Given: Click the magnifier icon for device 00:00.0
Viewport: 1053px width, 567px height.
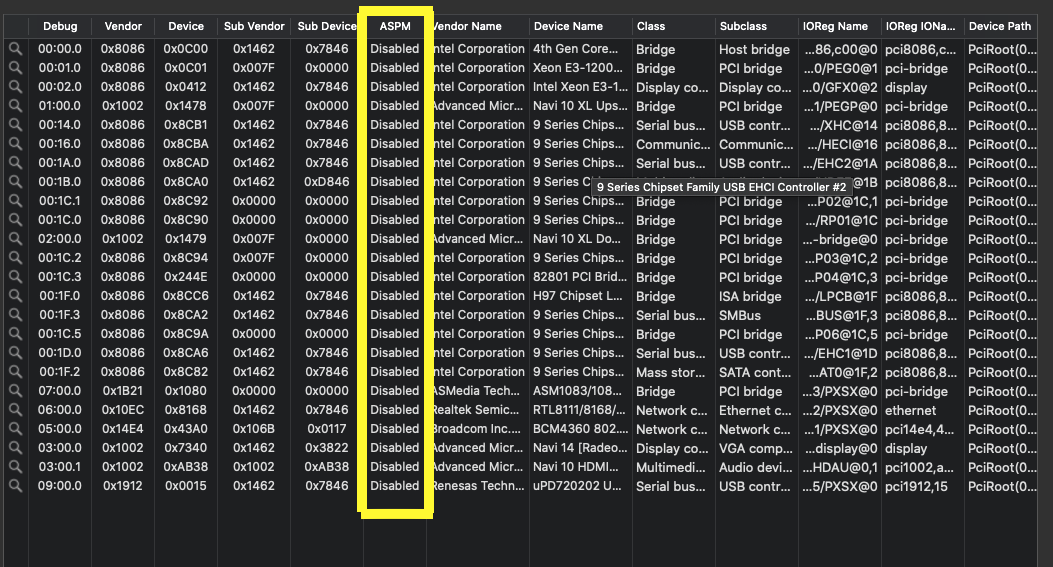Looking at the screenshot, I should pos(15,49).
